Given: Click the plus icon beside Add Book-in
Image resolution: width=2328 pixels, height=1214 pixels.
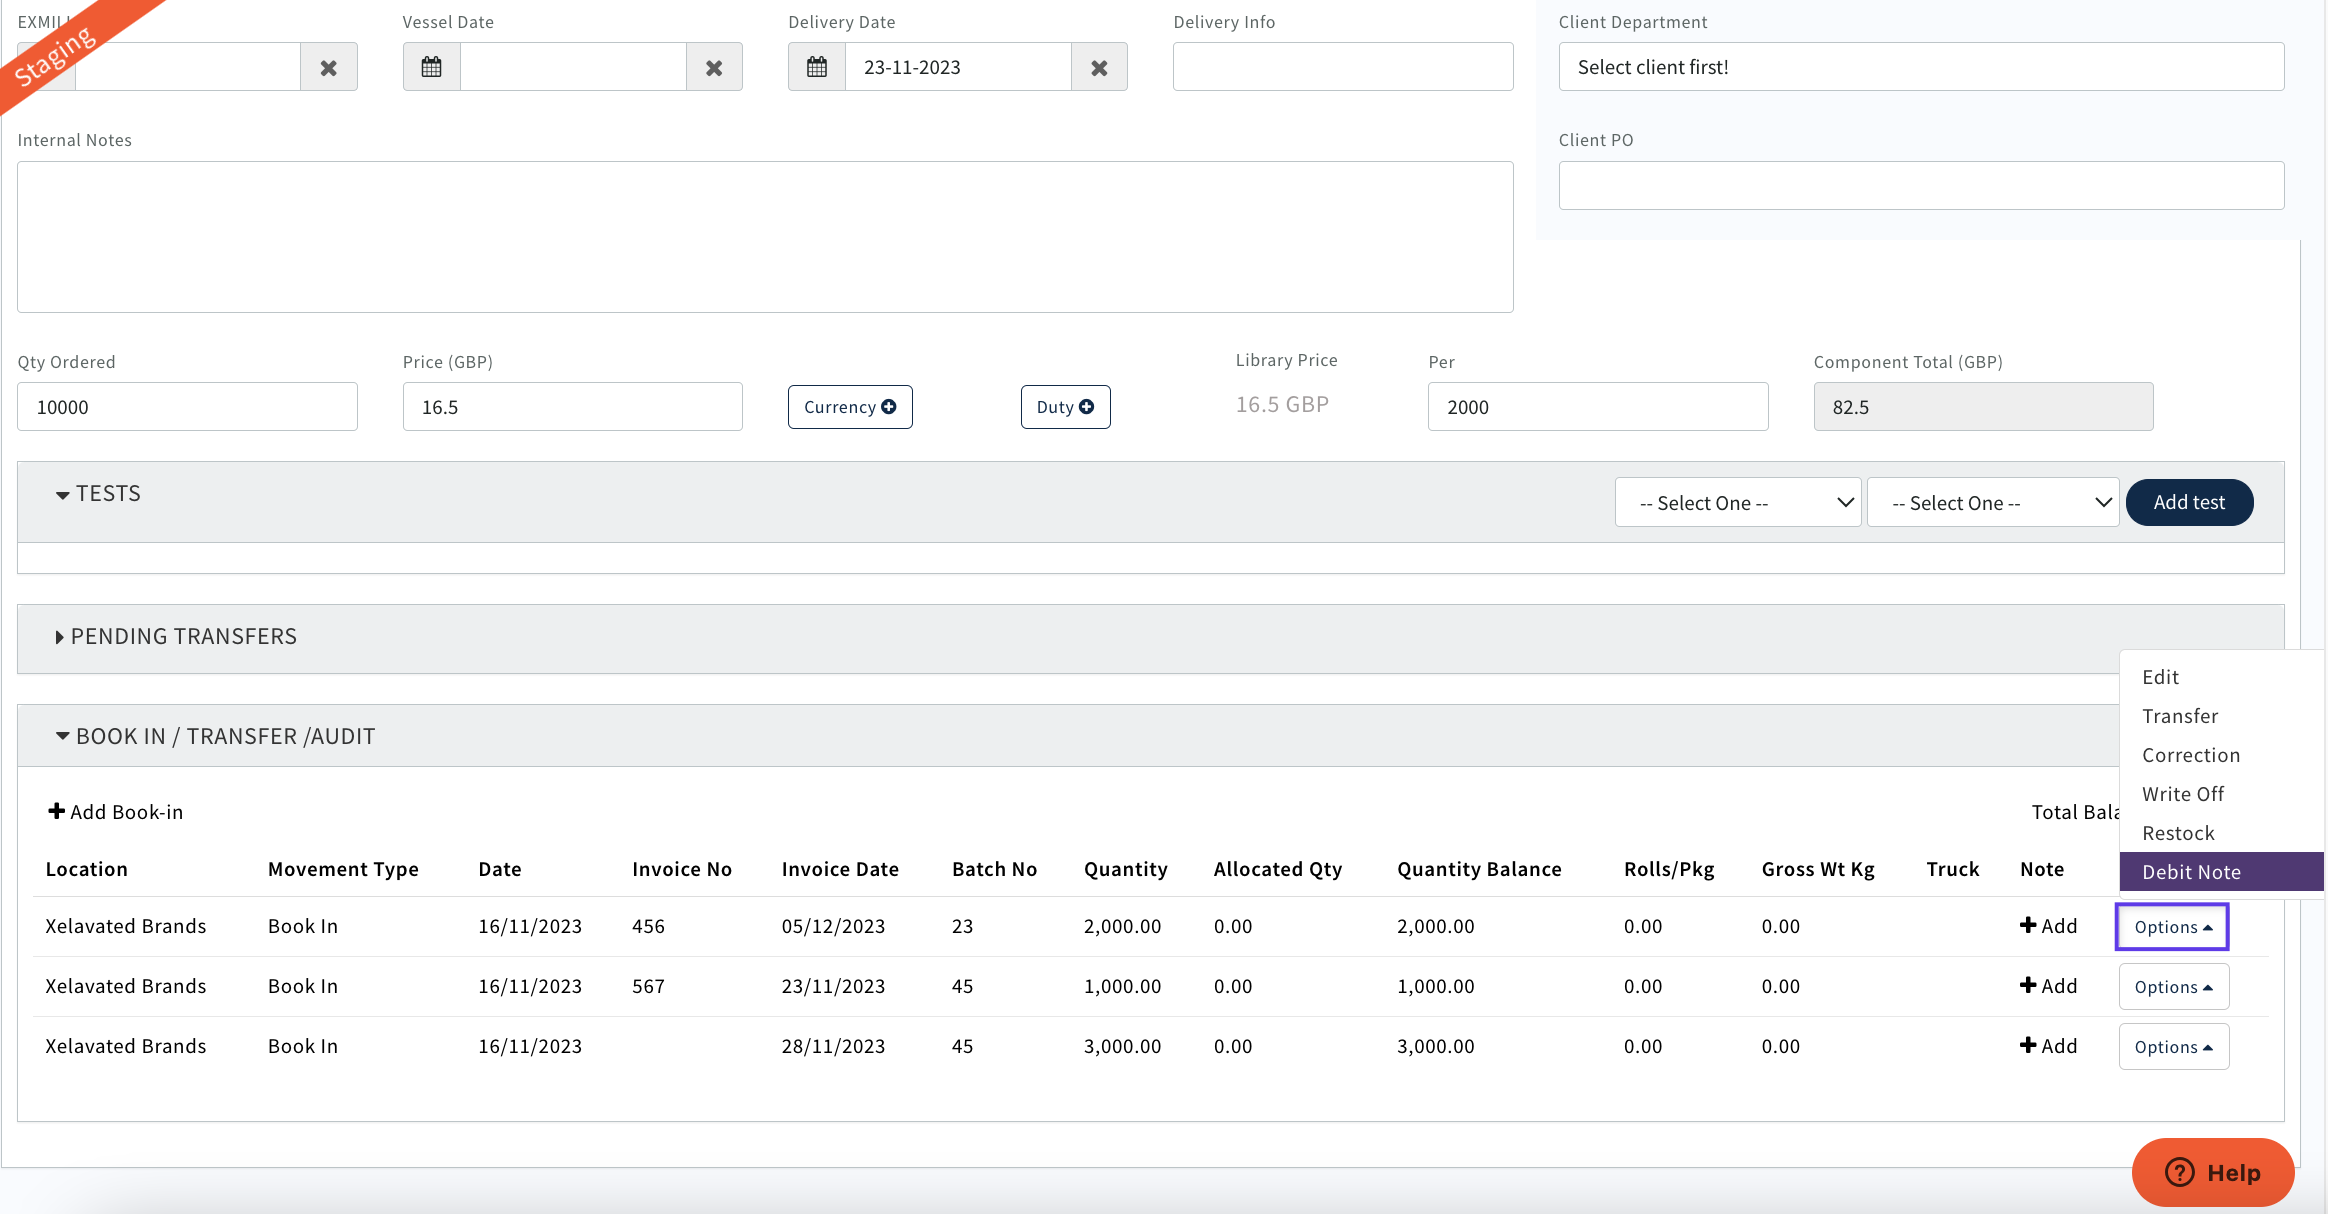Looking at the screenshot, I should (x=57, y=811).
